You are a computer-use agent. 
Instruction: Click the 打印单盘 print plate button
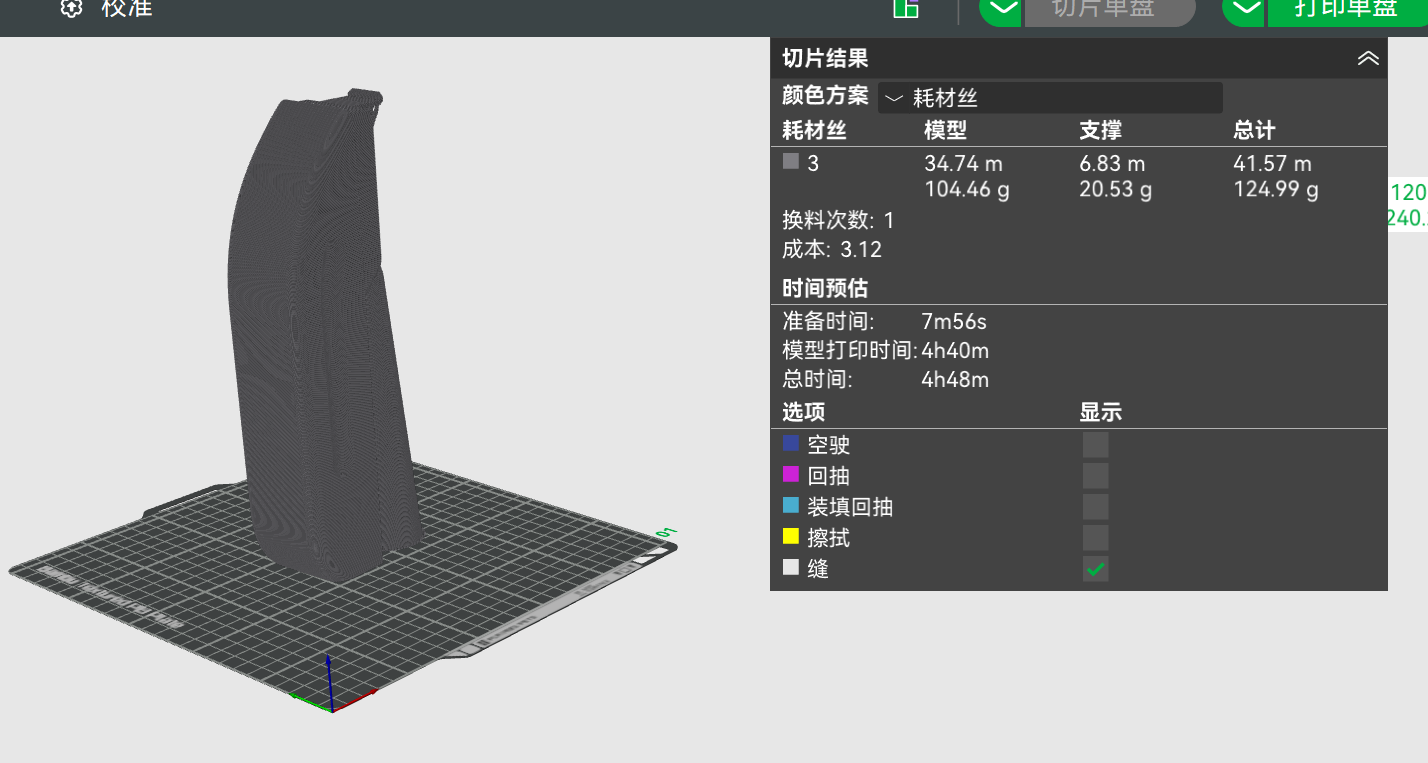1348,10
